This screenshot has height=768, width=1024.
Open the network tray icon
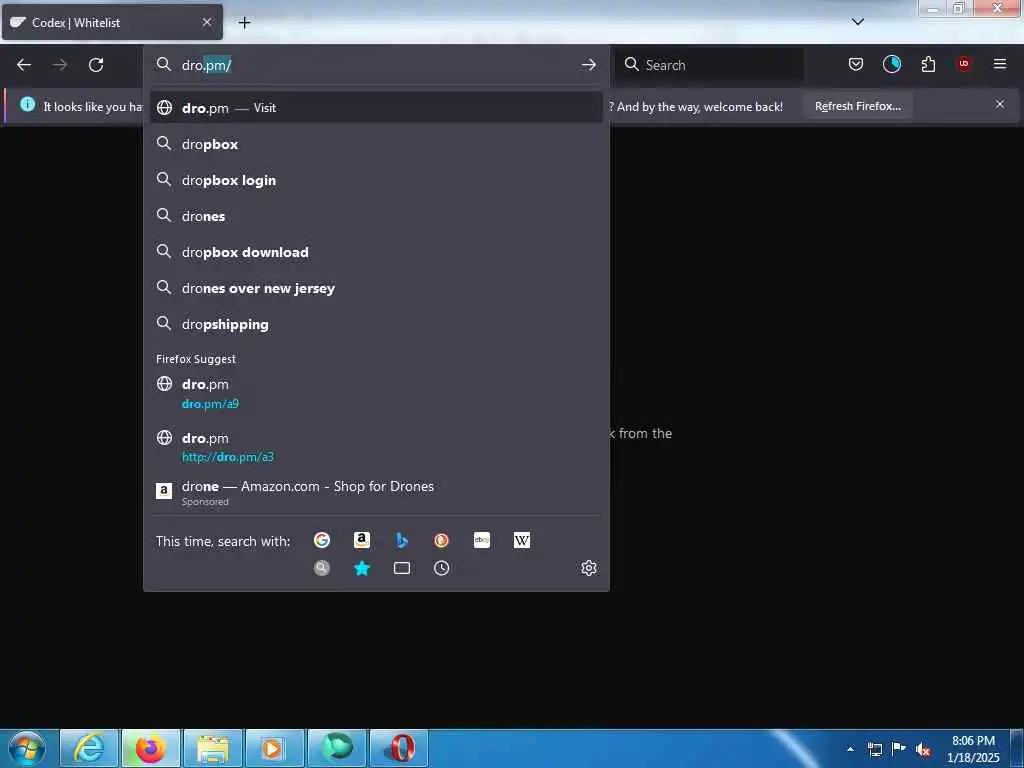click(875, 750)
